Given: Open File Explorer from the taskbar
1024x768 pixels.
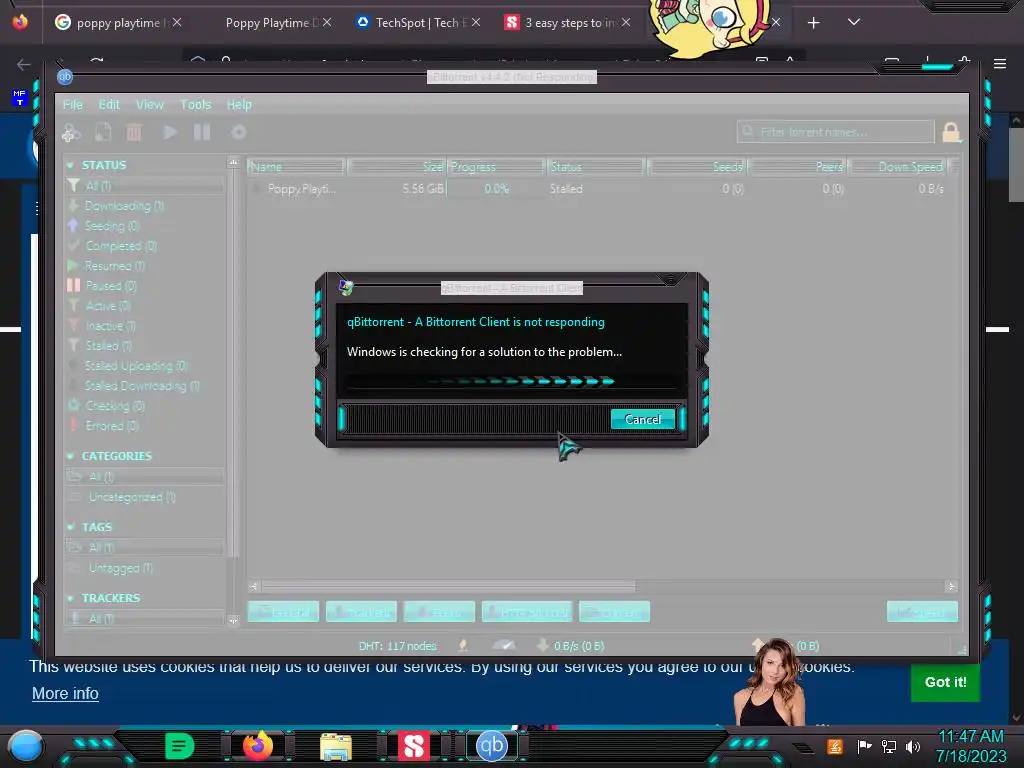Looking at the screenshot, I should (x=336, y=746).
